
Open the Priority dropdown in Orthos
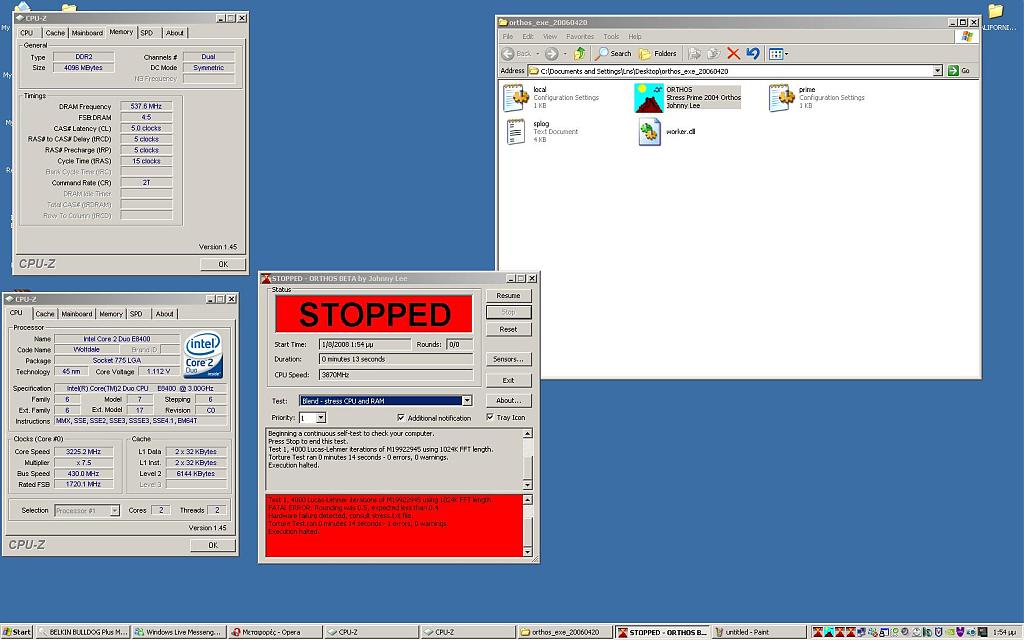click(x=321, y=417)
